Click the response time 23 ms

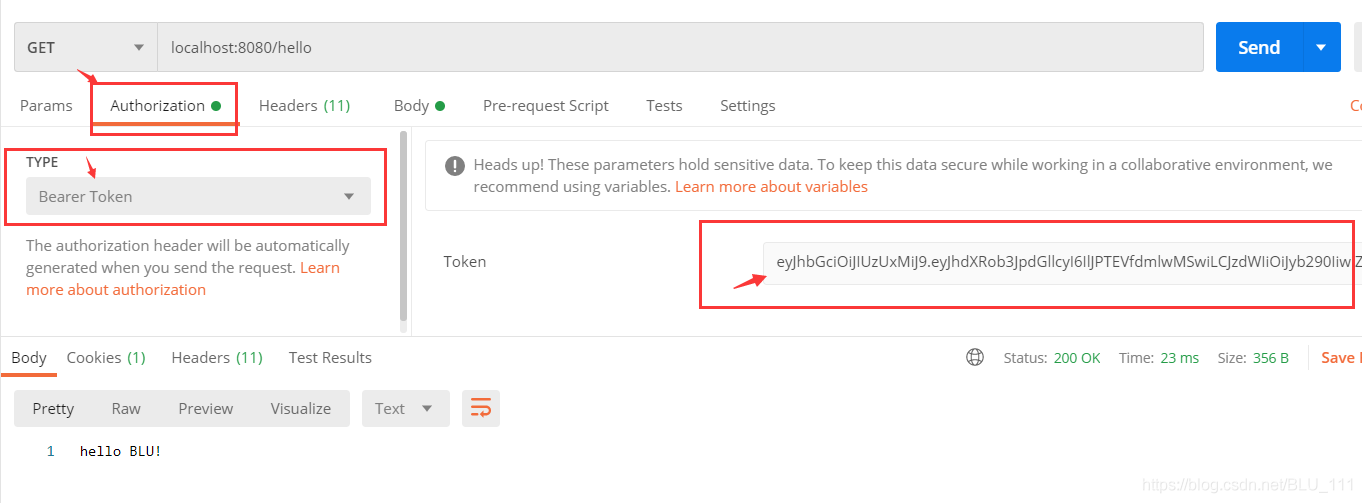pyautogui.click(x=1181, y=358)
